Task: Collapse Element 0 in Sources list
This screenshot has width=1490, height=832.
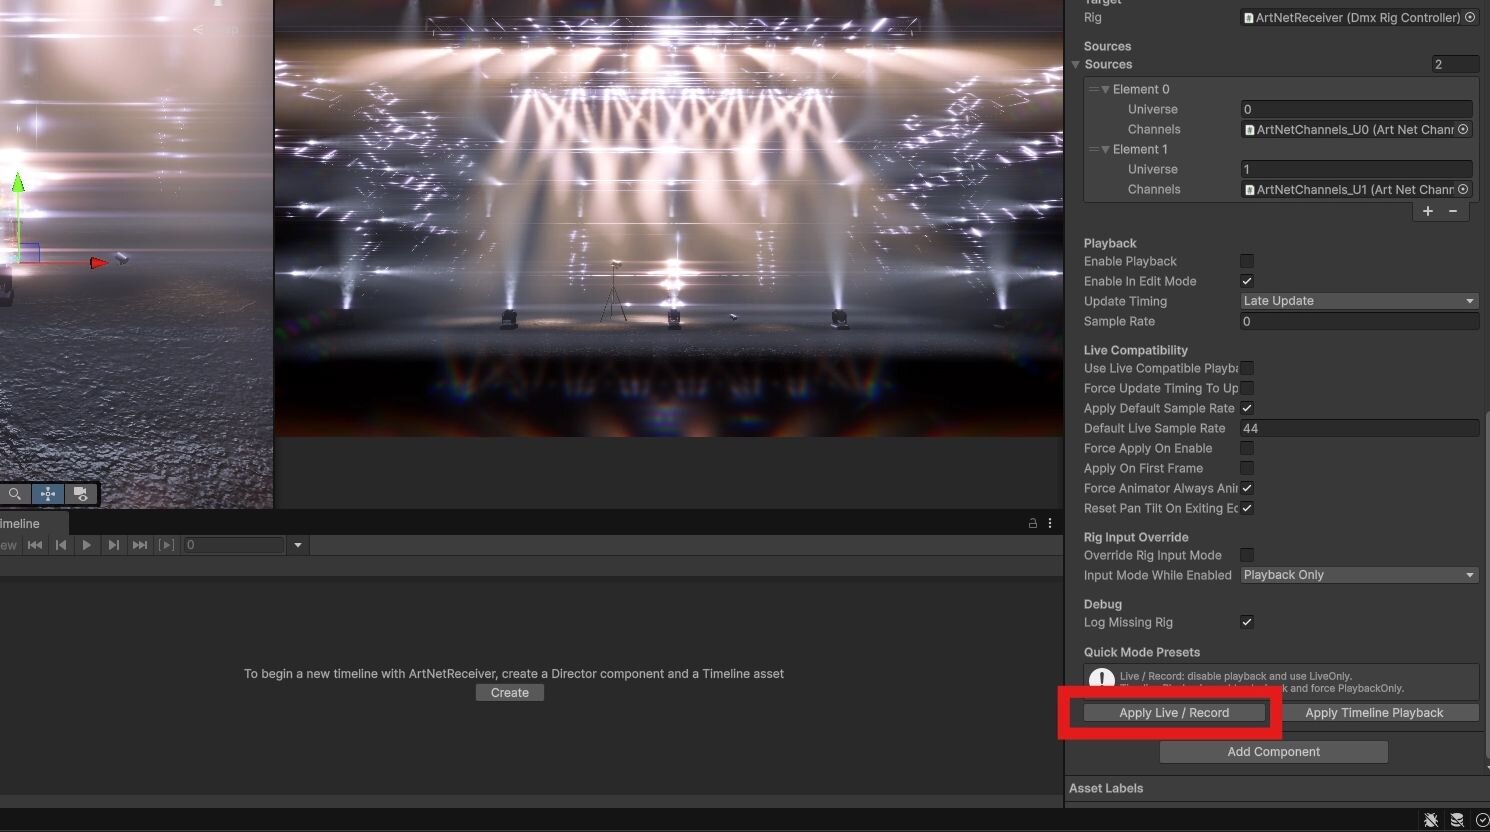Action: pyautogui.click(x=1106, y=89)
